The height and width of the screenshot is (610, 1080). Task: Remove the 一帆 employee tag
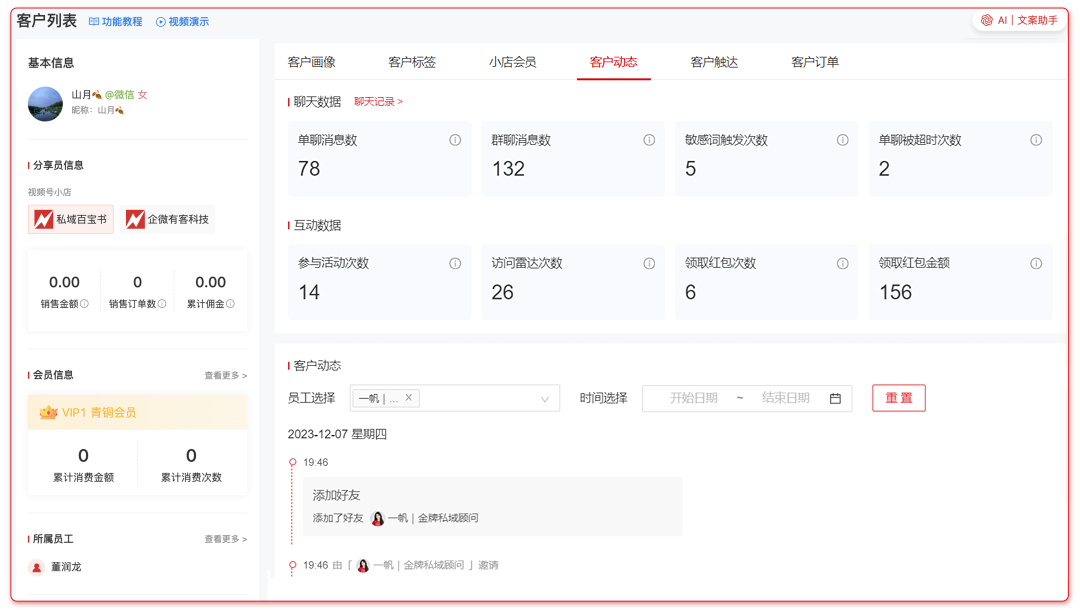pyautogui.click(x=408, y=398)
